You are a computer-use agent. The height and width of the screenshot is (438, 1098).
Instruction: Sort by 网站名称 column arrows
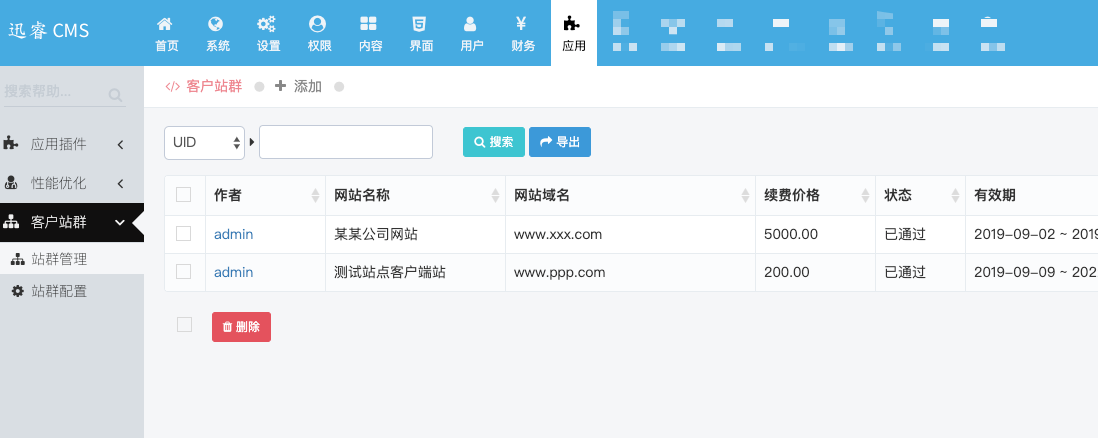point(496,196)
